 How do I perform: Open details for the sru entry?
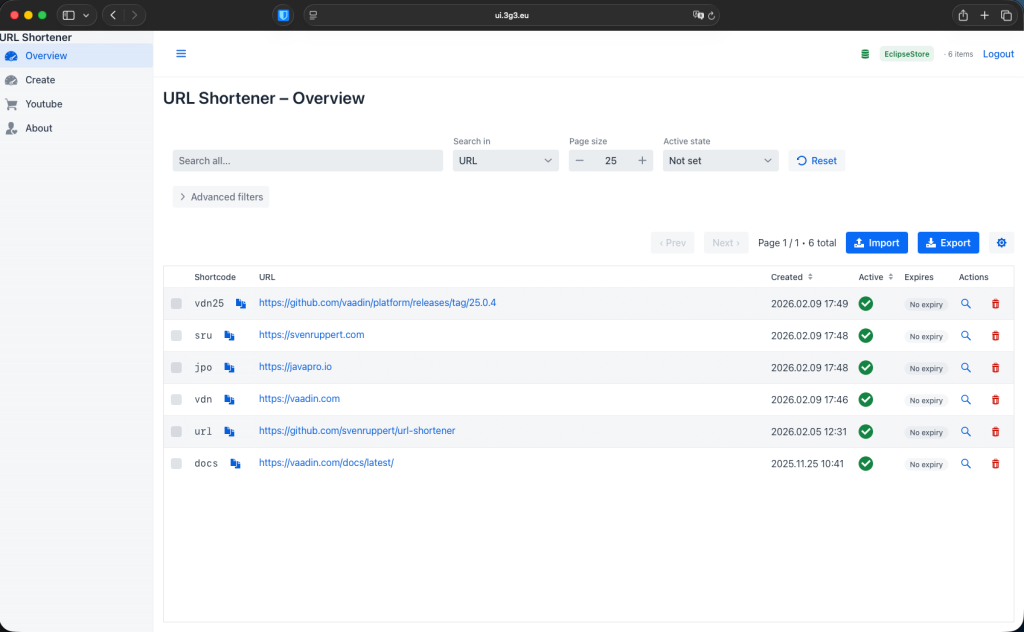point(964,335)
